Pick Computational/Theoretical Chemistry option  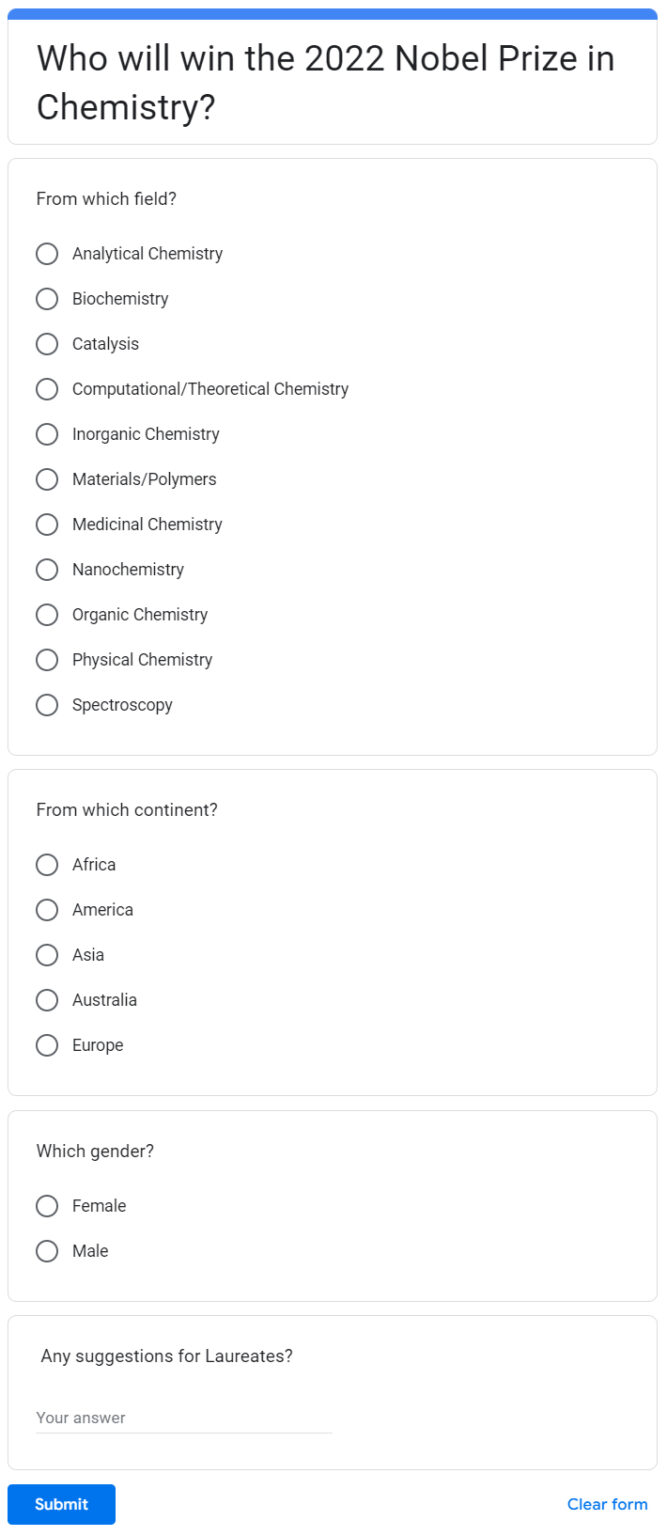point(47,389)
